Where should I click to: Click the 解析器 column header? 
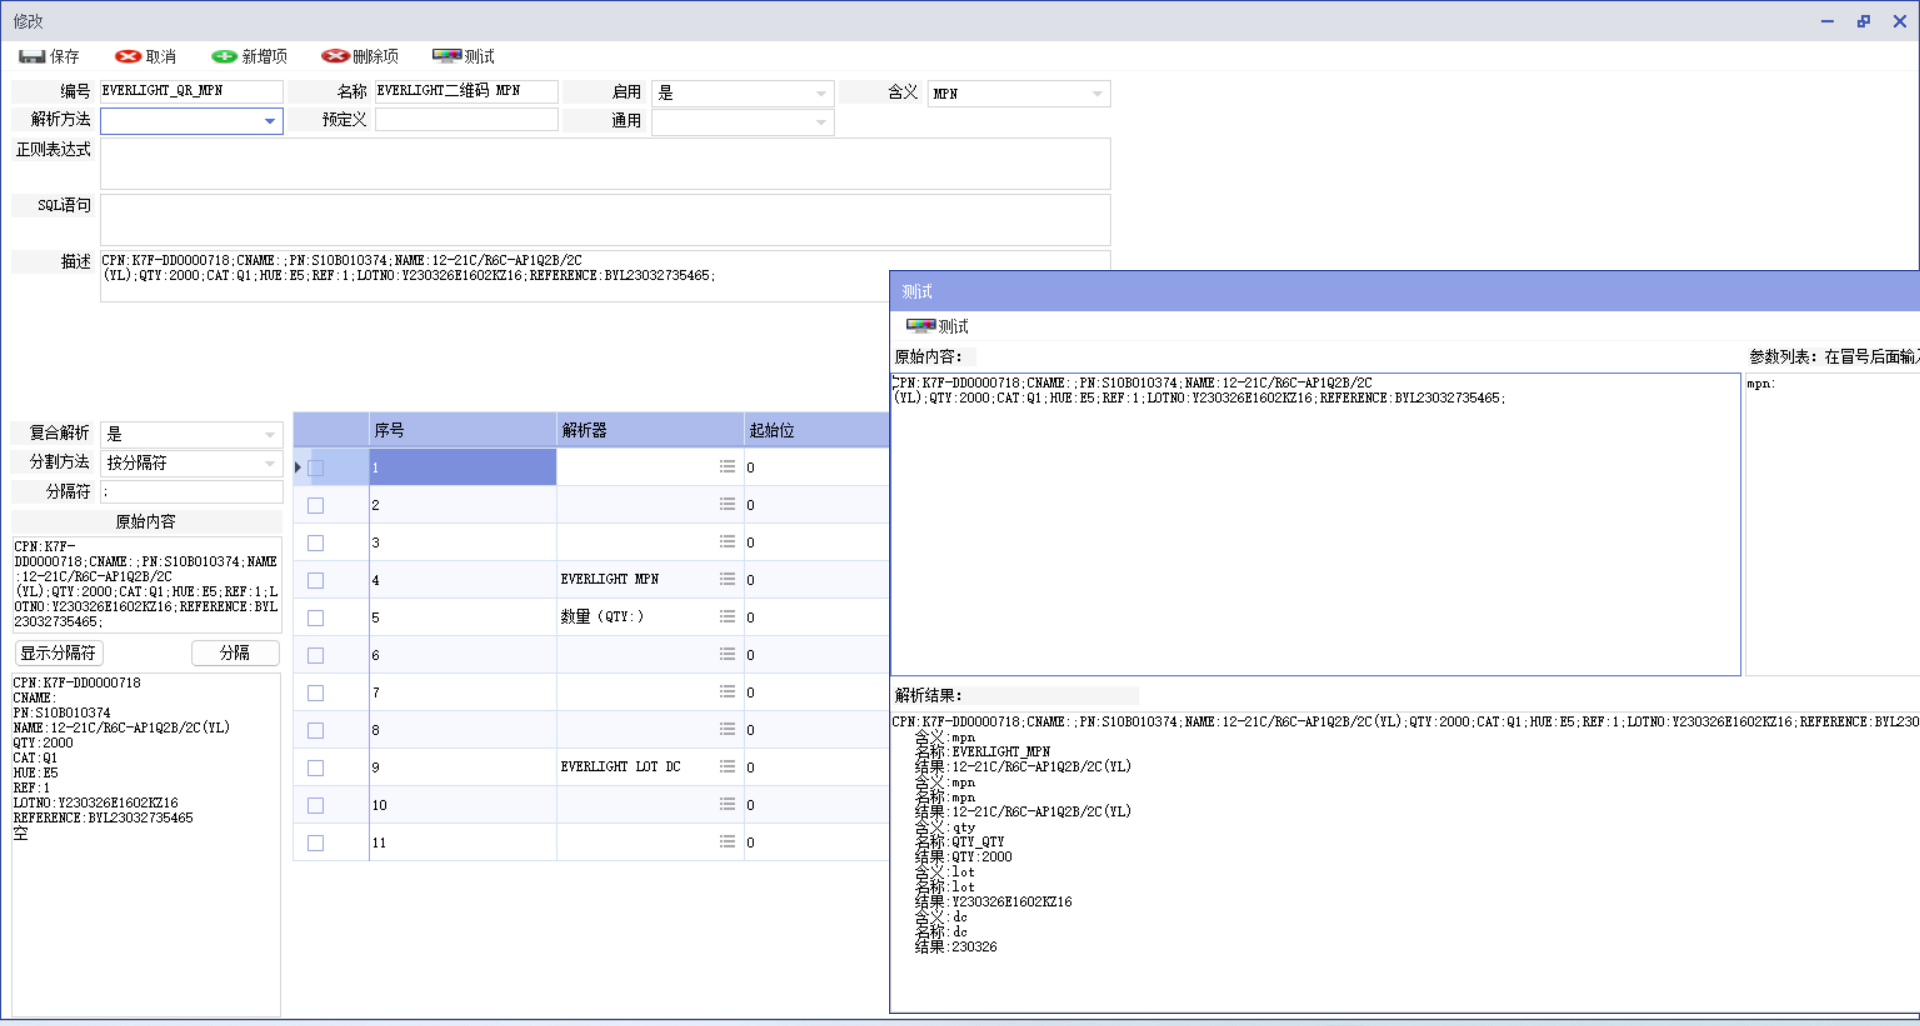[x=649, y=430]
